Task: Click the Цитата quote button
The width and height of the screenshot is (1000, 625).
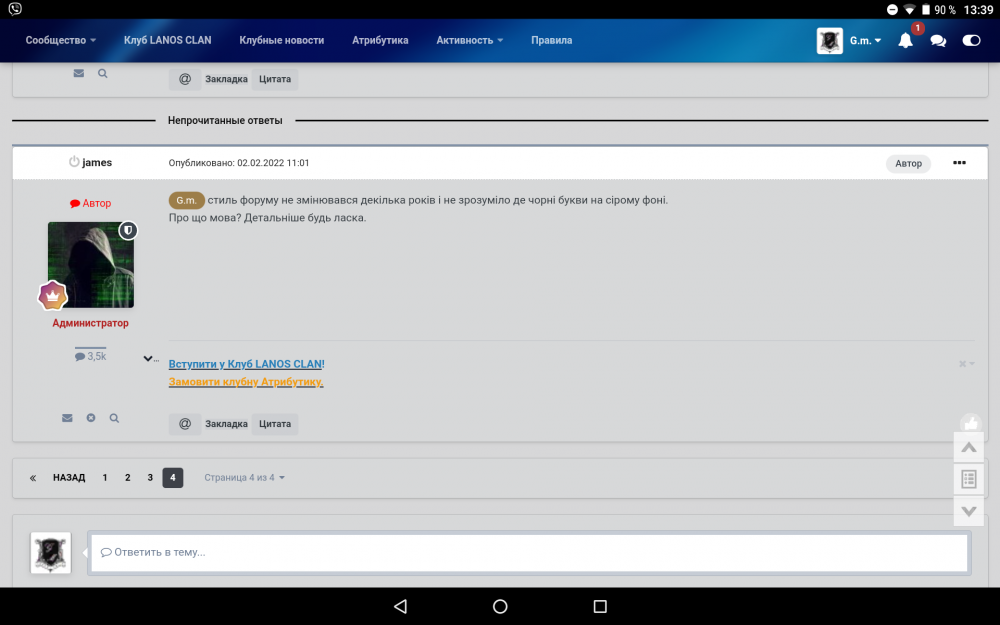Action: pos(275,423)
